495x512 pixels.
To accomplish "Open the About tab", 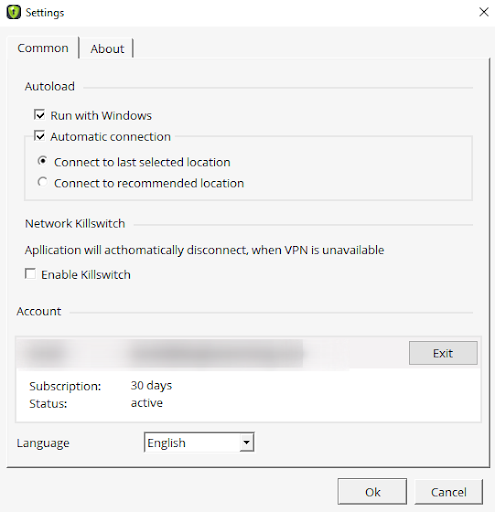I will [x=107, y=49].
